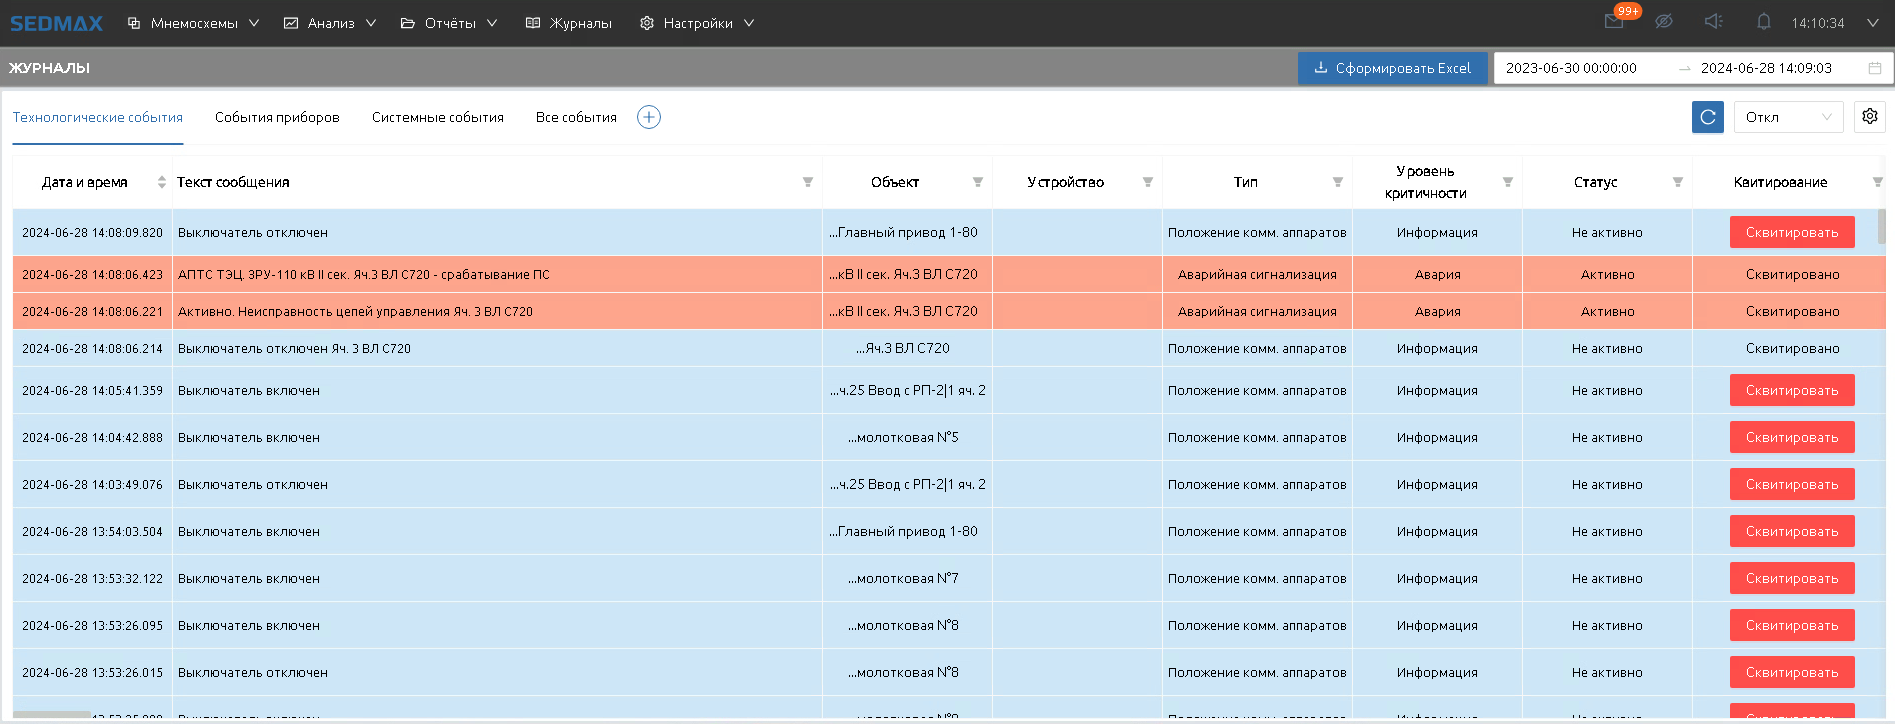Click the mail notifications icon with 99+ badge
Viewport: 1895px width, 724px height.
pyautogui.click(x=1614, y=22)
